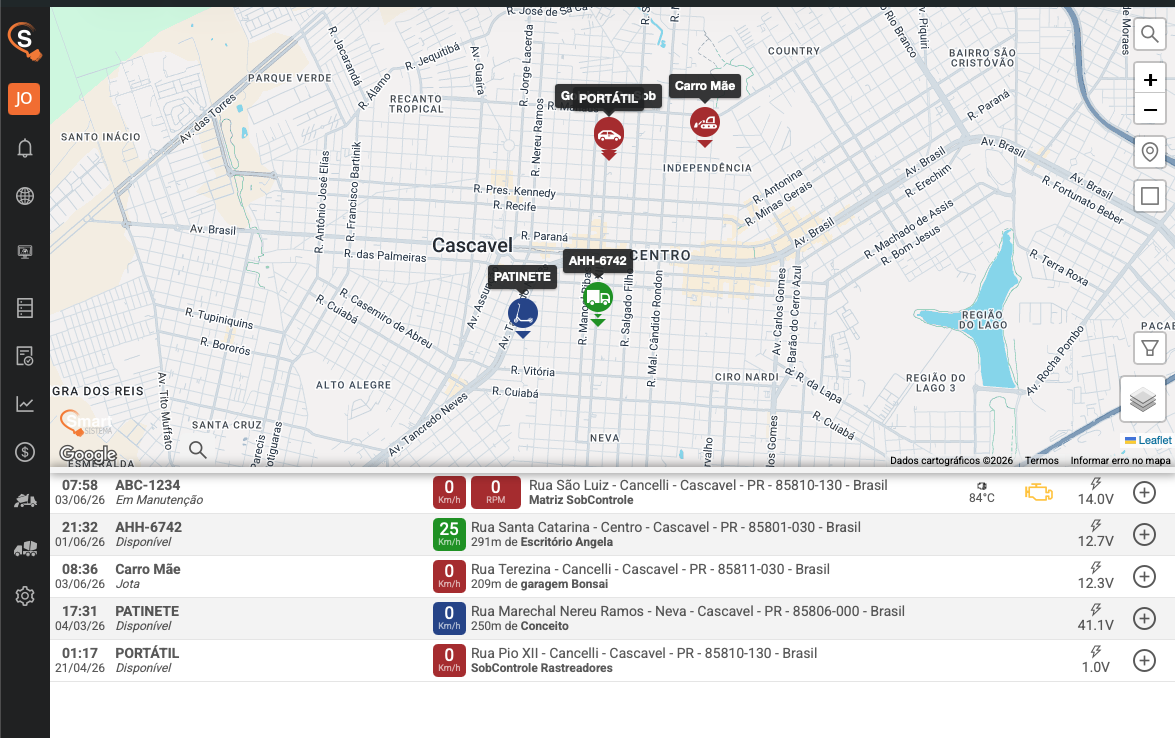The height and width of the screenshot is (738, 1175).
Task: Select the Carro Mãe tow truck marker
Action: tap(704, 125)
